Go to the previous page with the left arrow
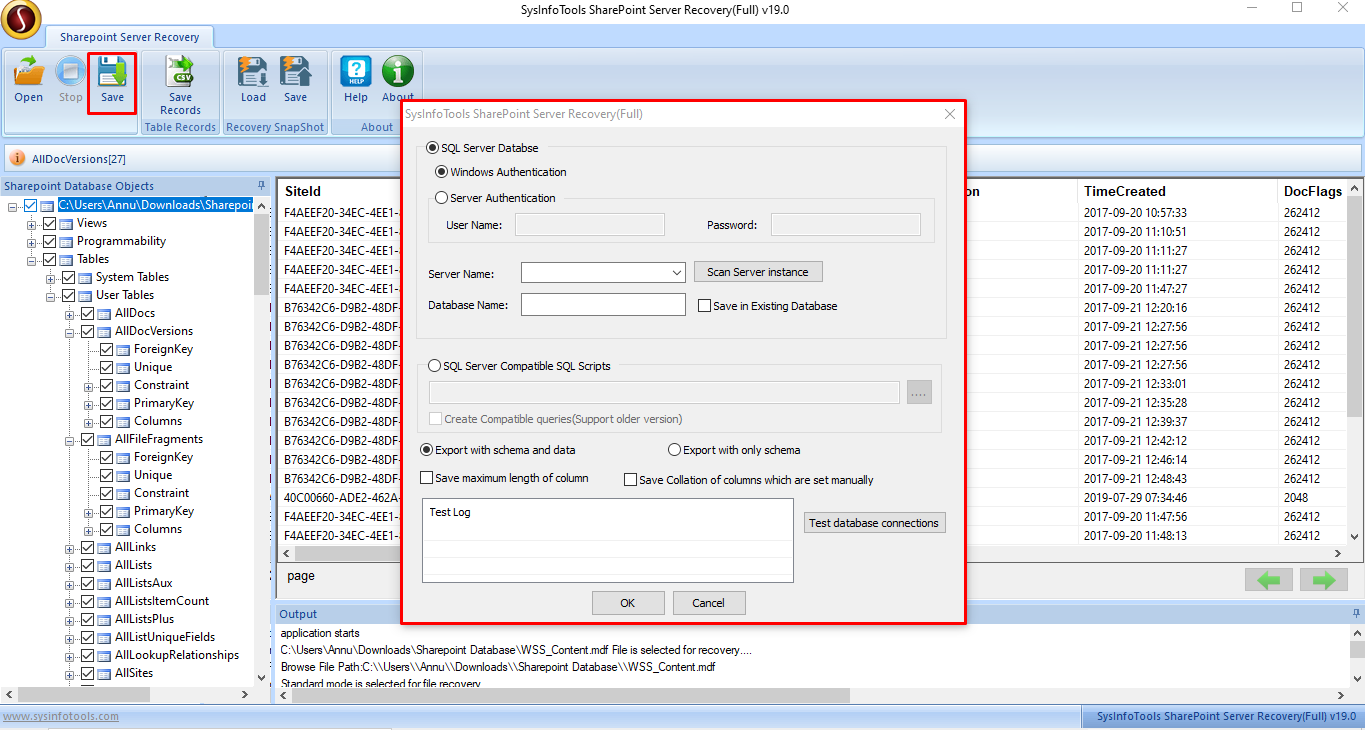This screenshot has height=730, width=1365. (x=1268, y=580)
